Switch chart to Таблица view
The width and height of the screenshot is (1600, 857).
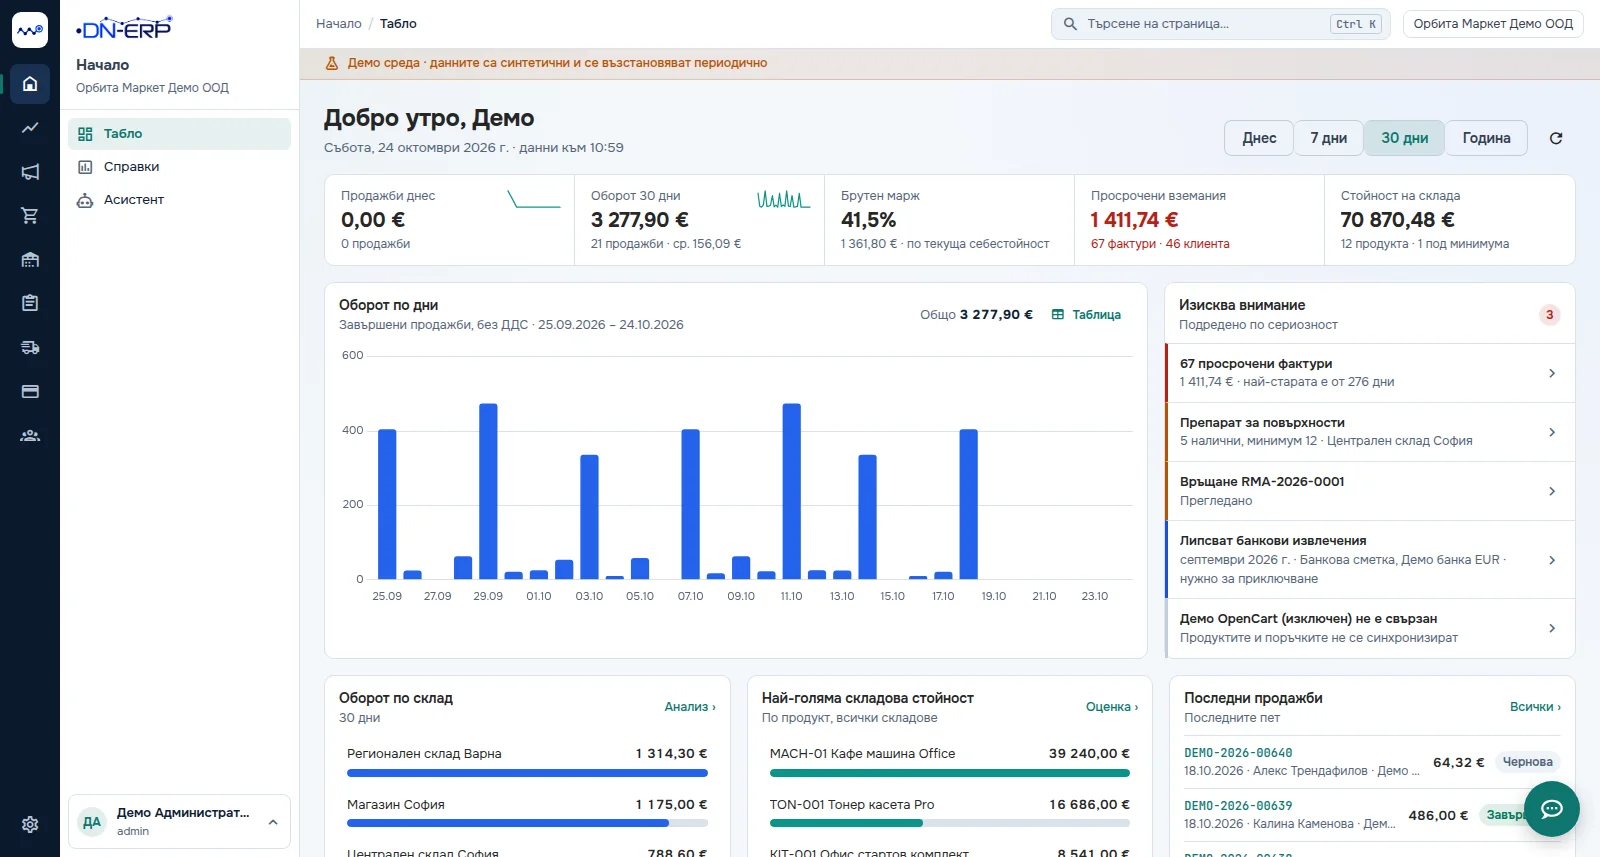pyautogui.click(x=1086, y=315)
